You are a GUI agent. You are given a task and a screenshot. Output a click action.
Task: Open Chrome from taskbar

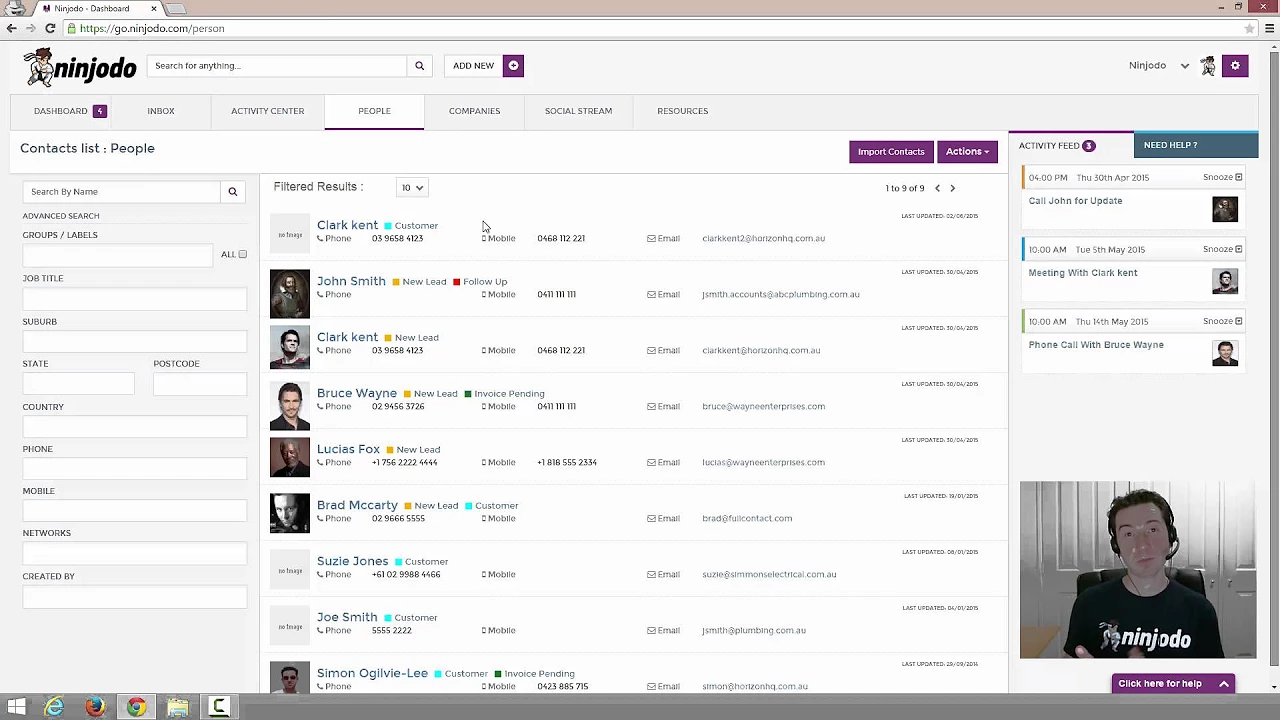(136, 707)
